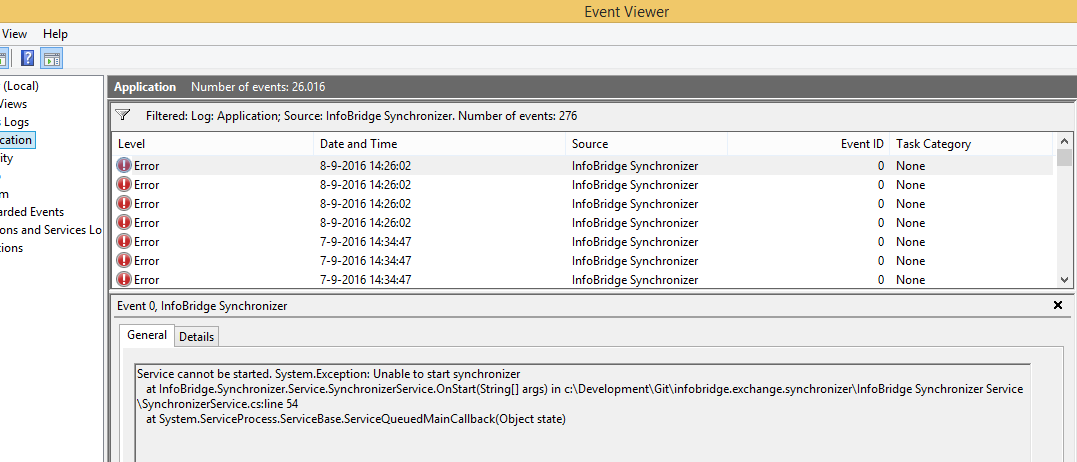Click 'Event 0, InfoBridge Synchronizer' pane title

[x=201, y=306]
